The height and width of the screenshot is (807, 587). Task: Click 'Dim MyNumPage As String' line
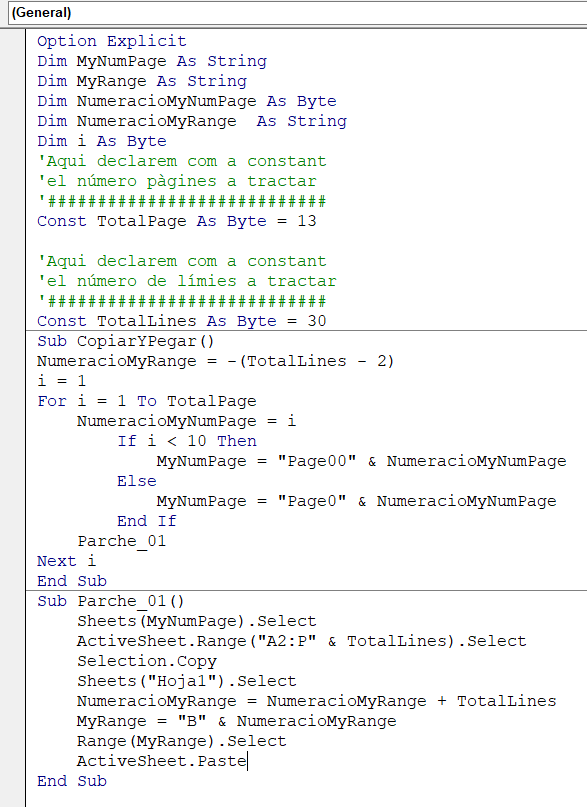coord(152,61)
